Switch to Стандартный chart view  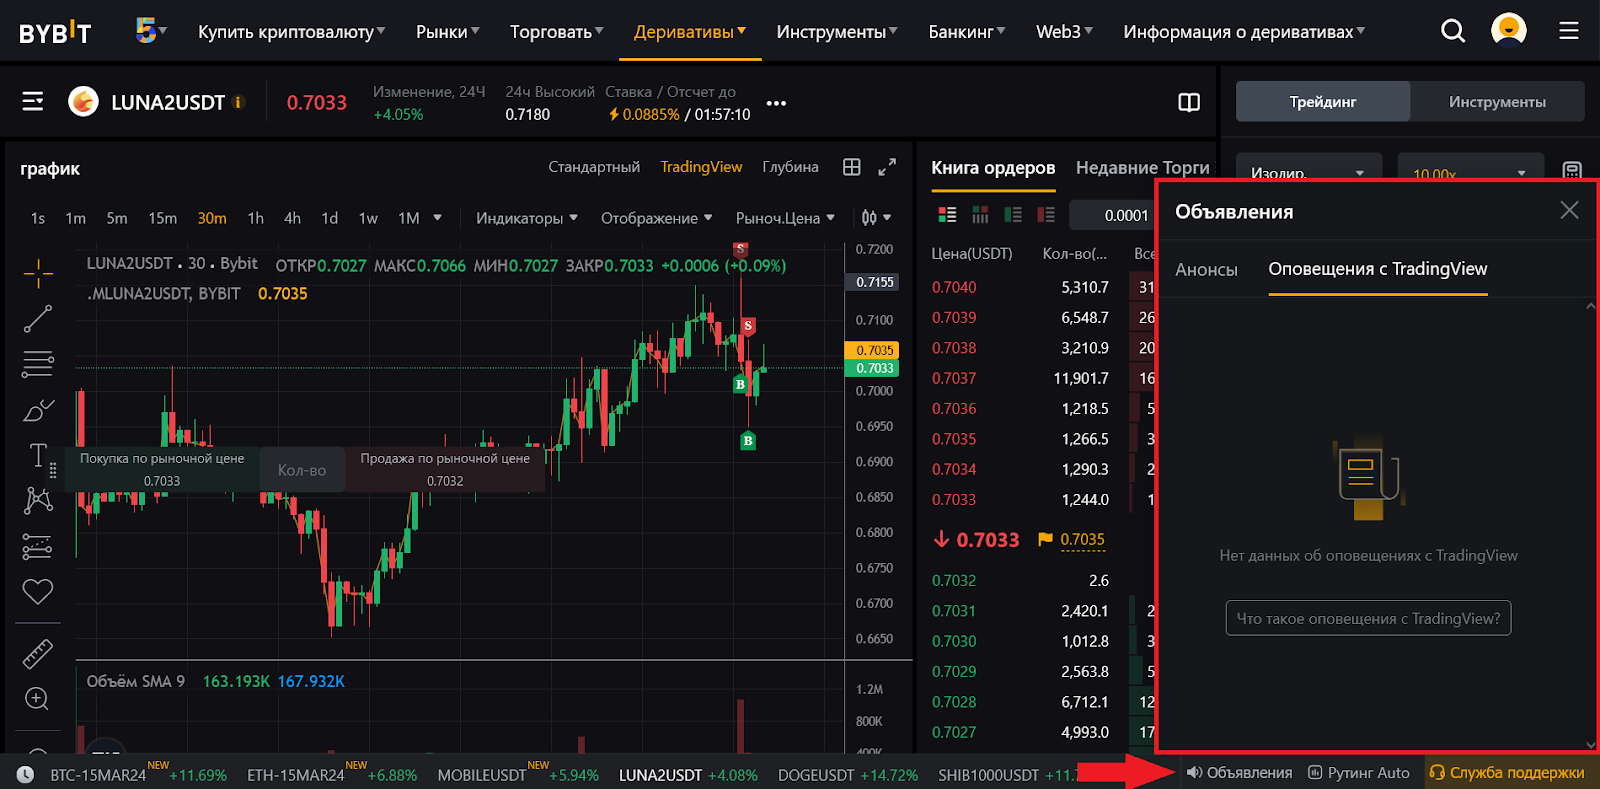pyautogui.click(x=594, y=167)
